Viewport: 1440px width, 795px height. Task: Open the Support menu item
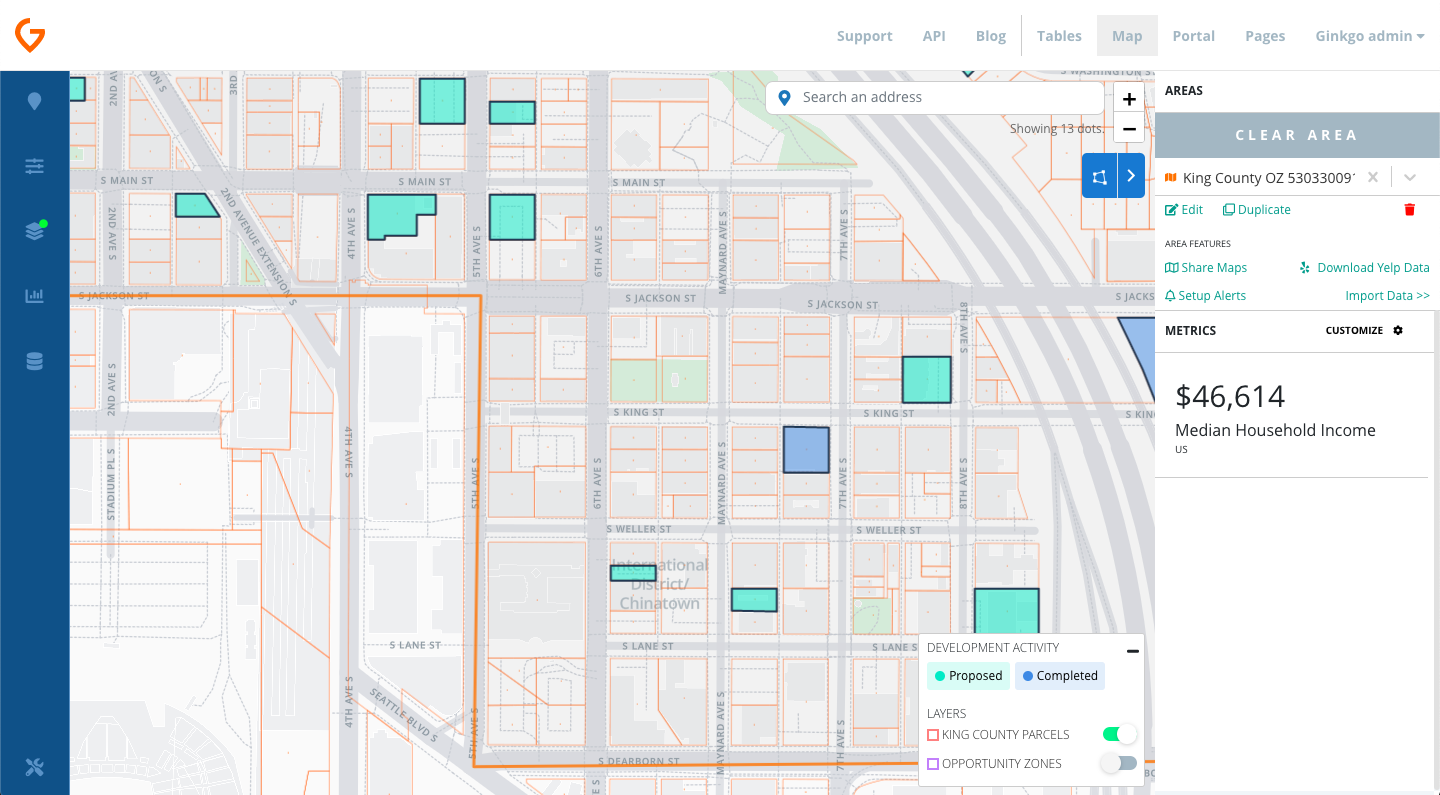[864, 36]
